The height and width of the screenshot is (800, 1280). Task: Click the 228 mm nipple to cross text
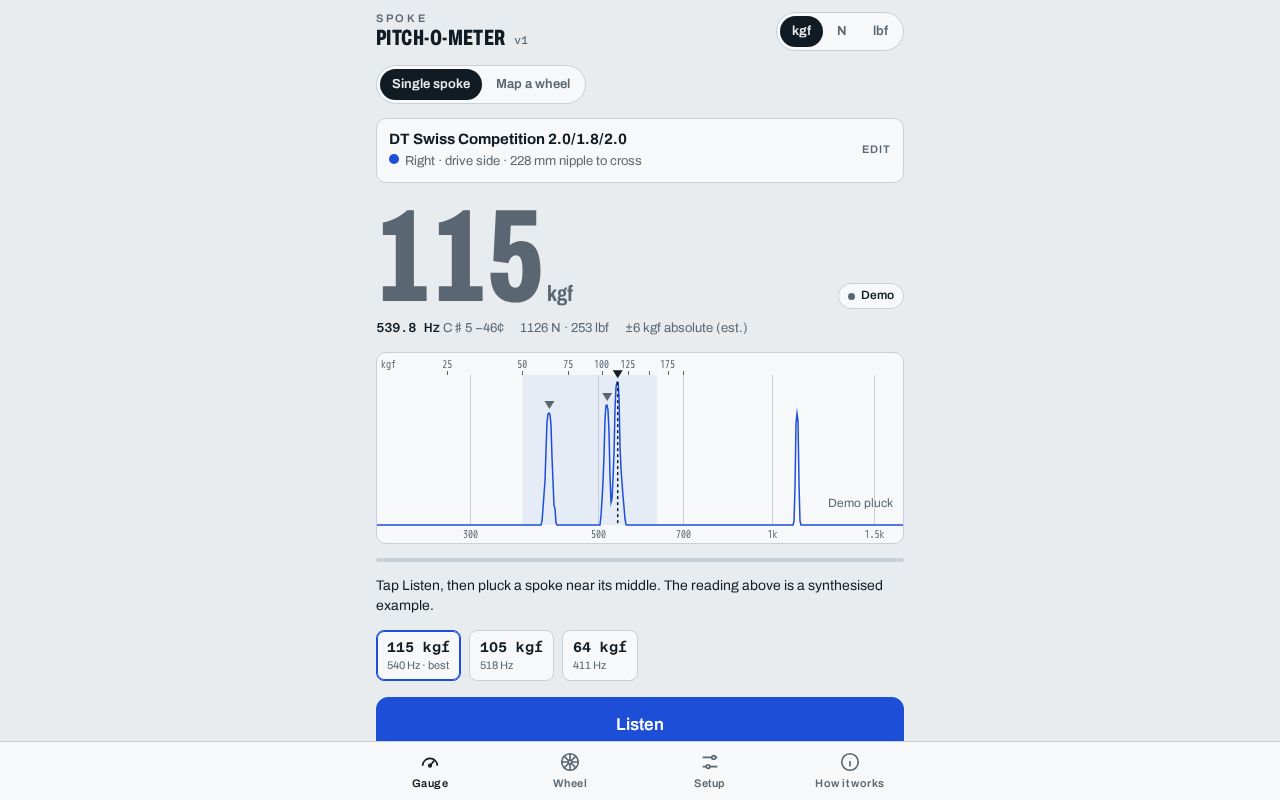[x=576, y=161]
